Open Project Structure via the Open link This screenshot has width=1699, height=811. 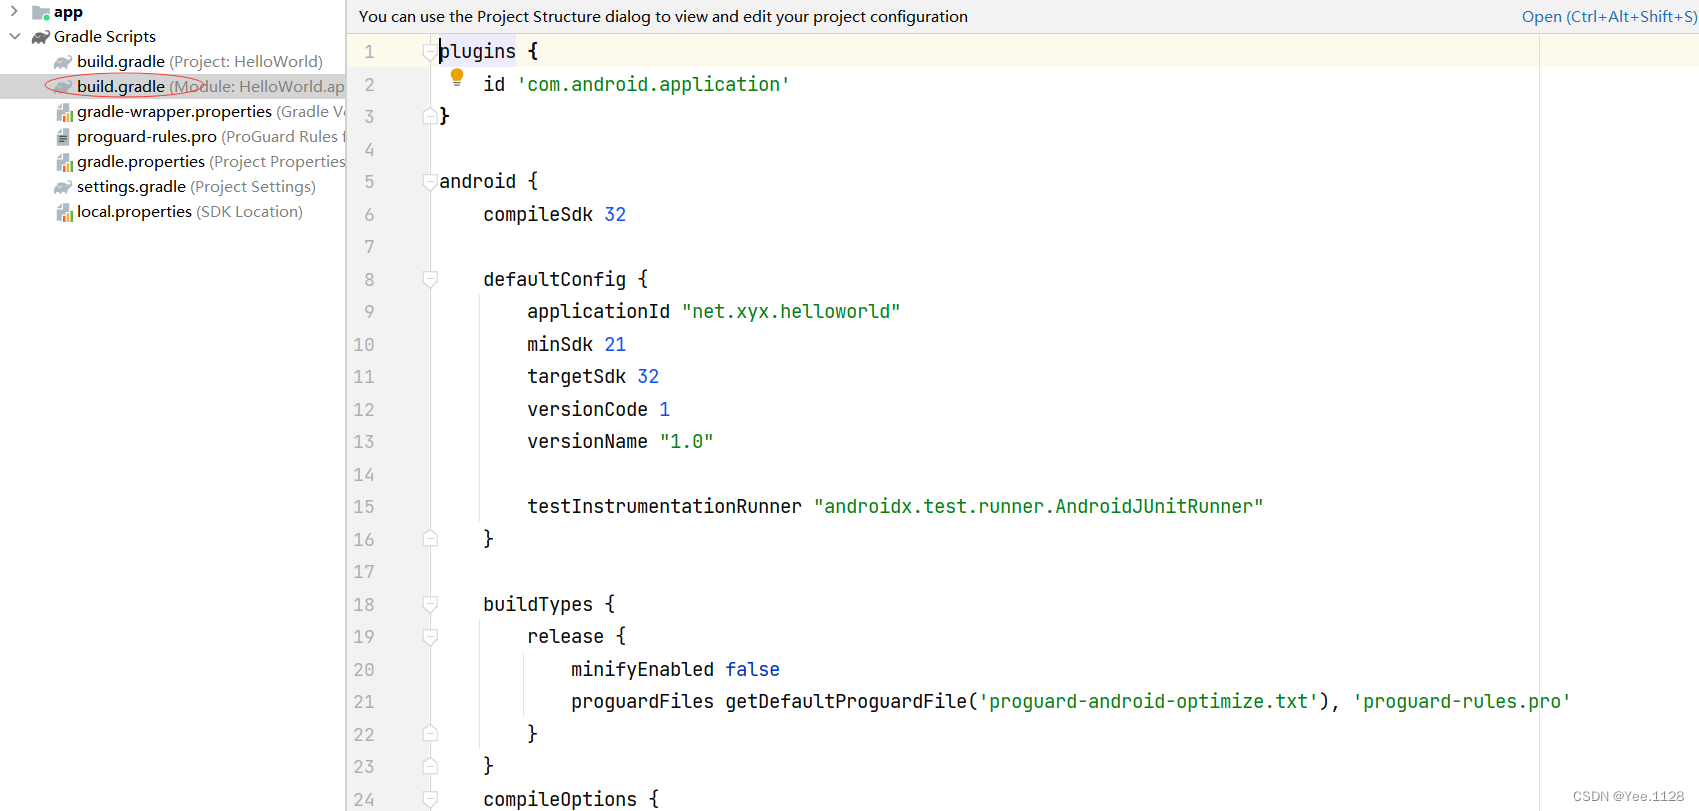tap(1609, 17)
